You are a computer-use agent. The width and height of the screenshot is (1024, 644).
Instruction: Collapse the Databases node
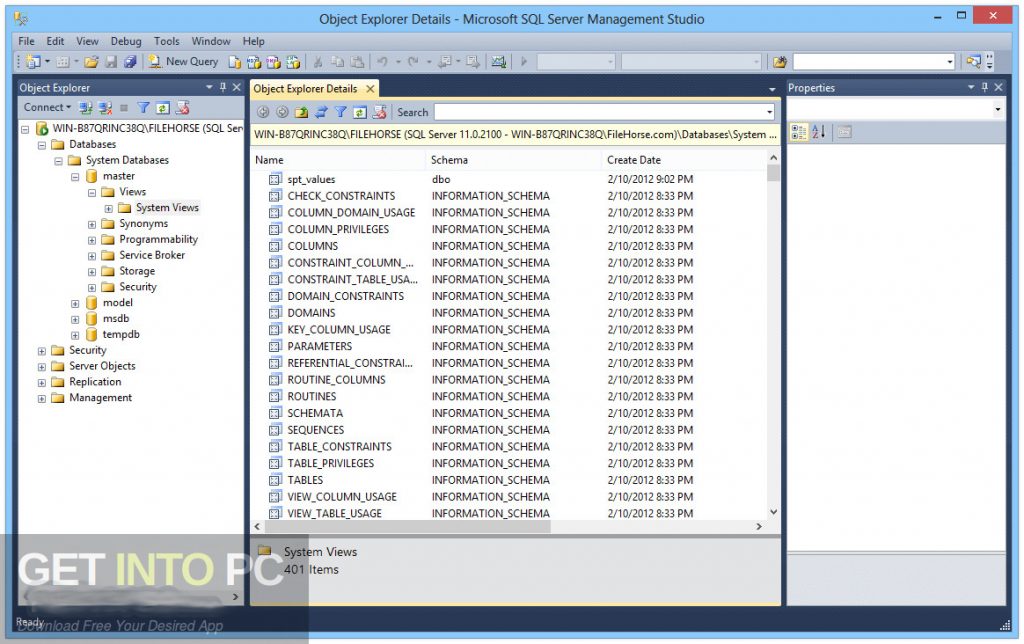[42, 145]
